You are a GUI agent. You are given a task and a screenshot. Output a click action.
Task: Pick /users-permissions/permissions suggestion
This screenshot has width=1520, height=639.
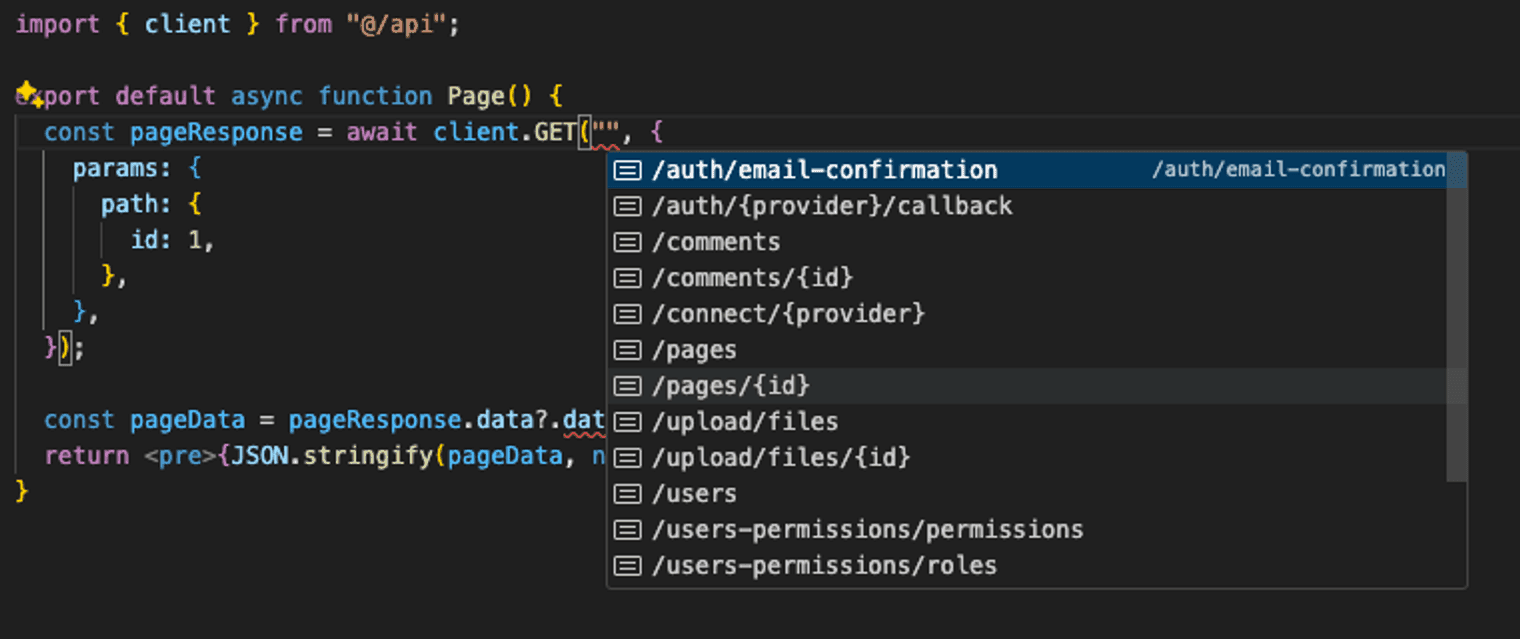[x=1028, y=530]
